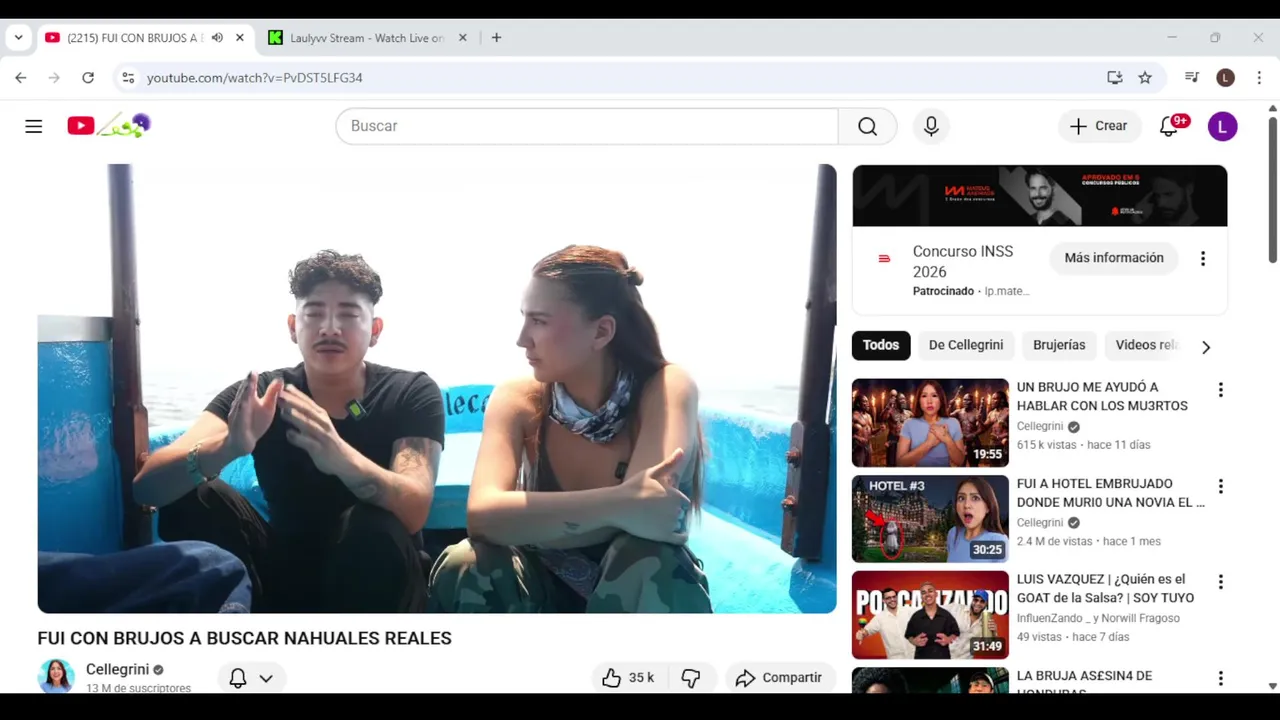Screen dimensions: 1280x720
Task: Open the tab search dropdown arrow
Action: point(18,38)
